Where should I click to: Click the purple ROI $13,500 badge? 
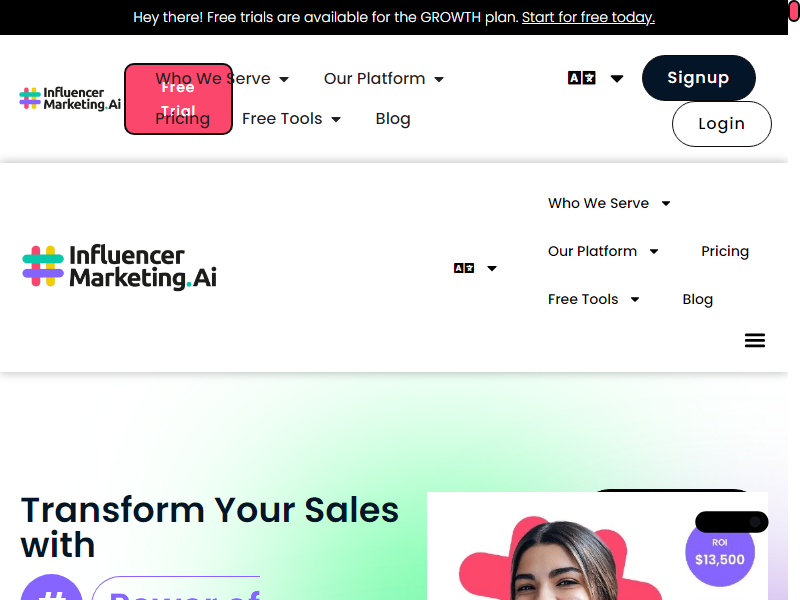[x=719, y=553]
